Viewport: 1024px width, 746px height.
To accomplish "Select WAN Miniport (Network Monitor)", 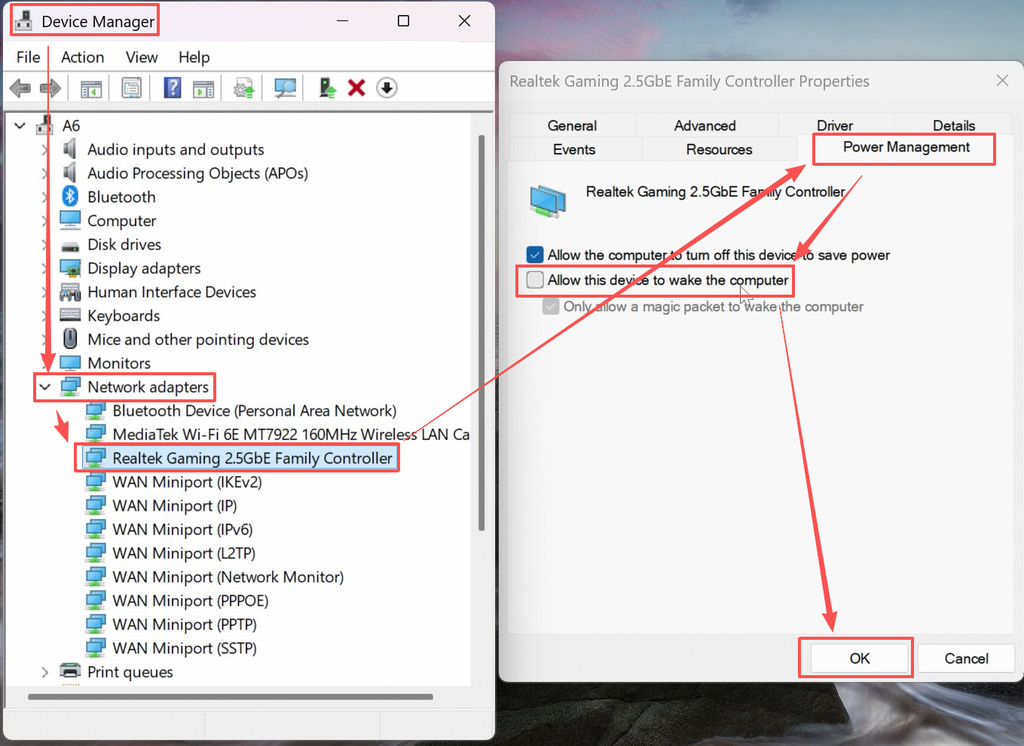I will pos(228,577).
